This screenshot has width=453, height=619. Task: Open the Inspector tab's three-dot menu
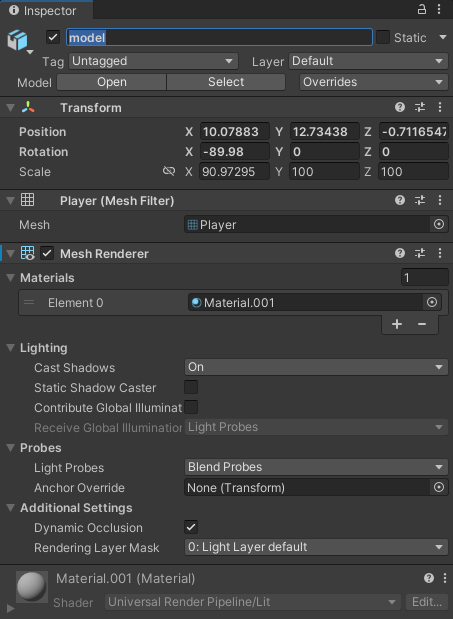[x=439, y=9]
